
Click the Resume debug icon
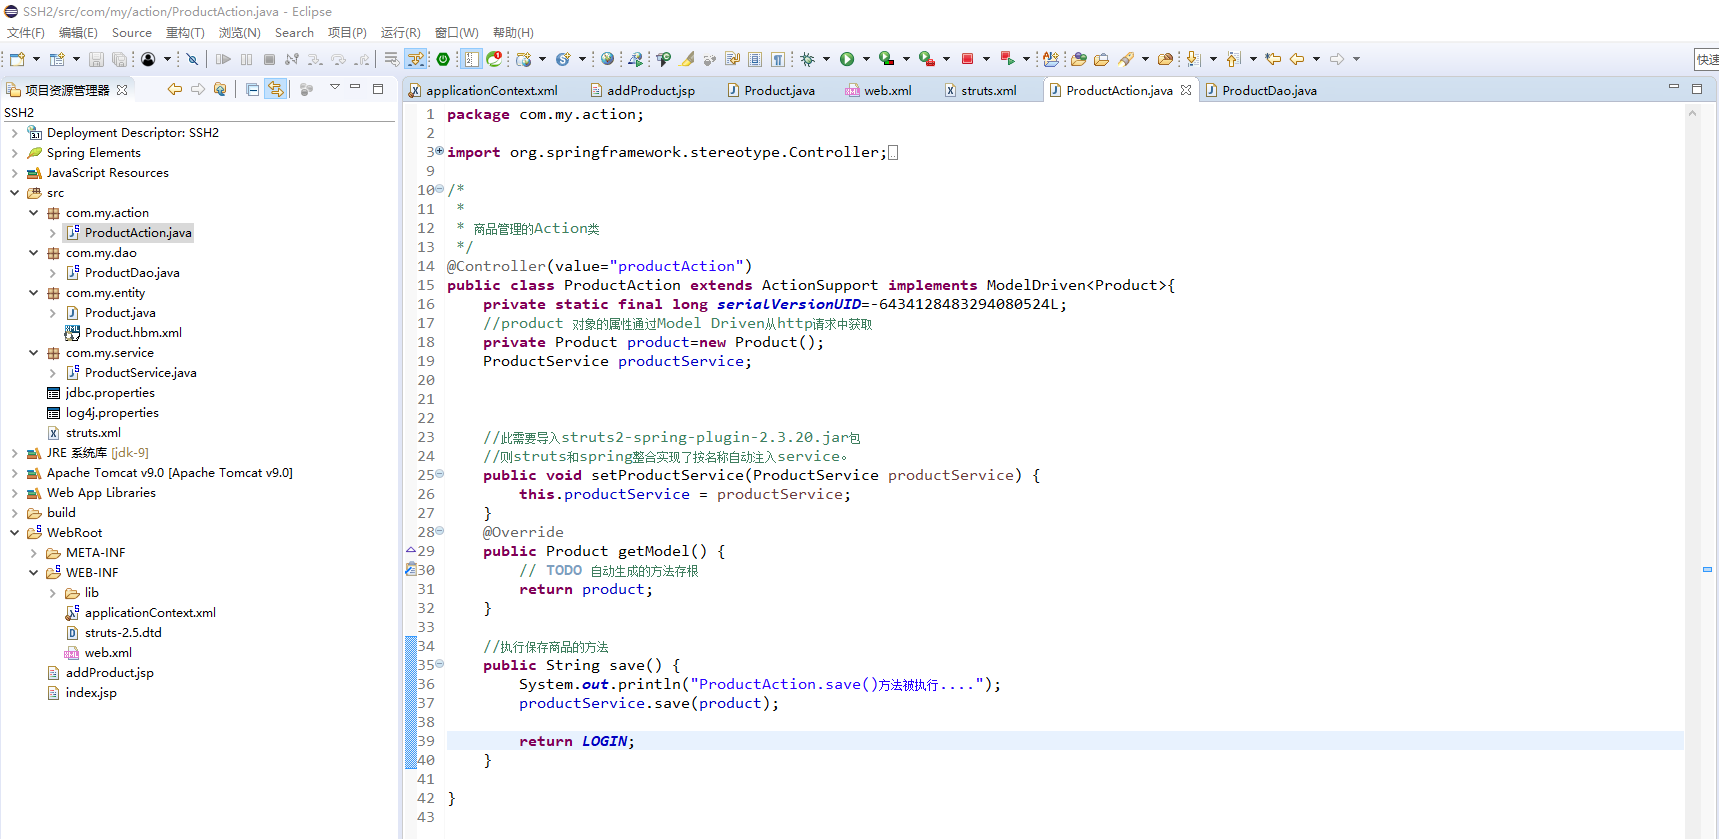223,59
